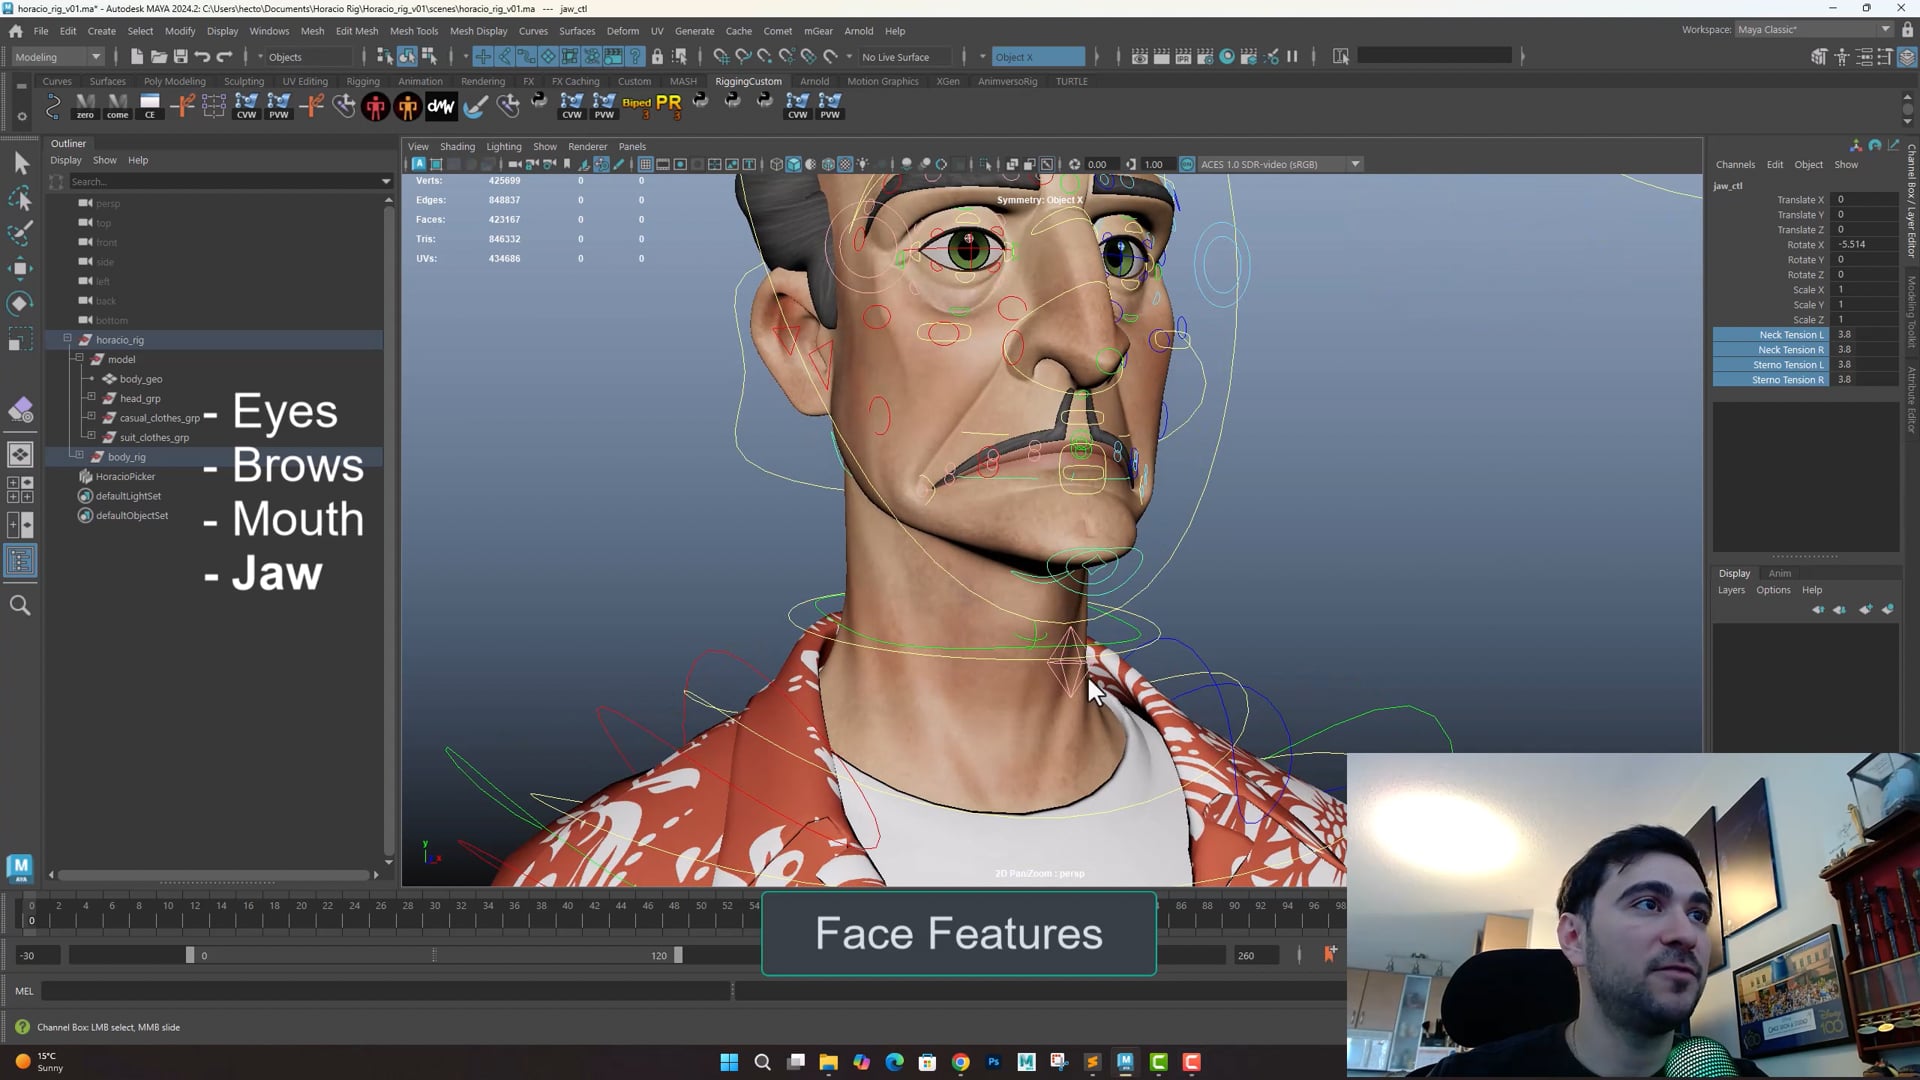Select the Neck Tension L attribute

click(x=1771, y=335)
